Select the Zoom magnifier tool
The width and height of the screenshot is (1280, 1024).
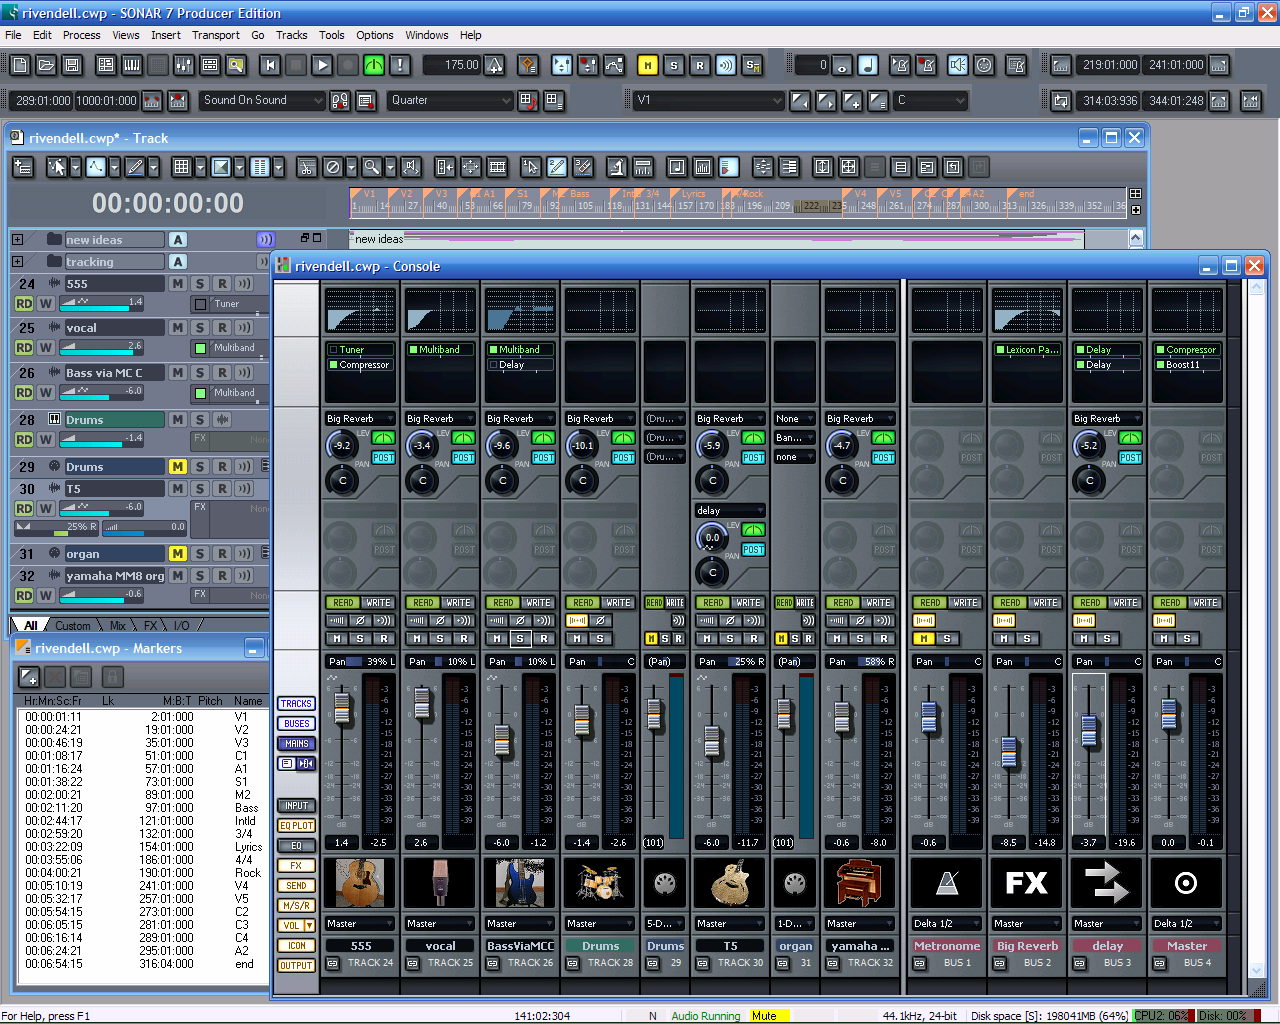[372, 167]
